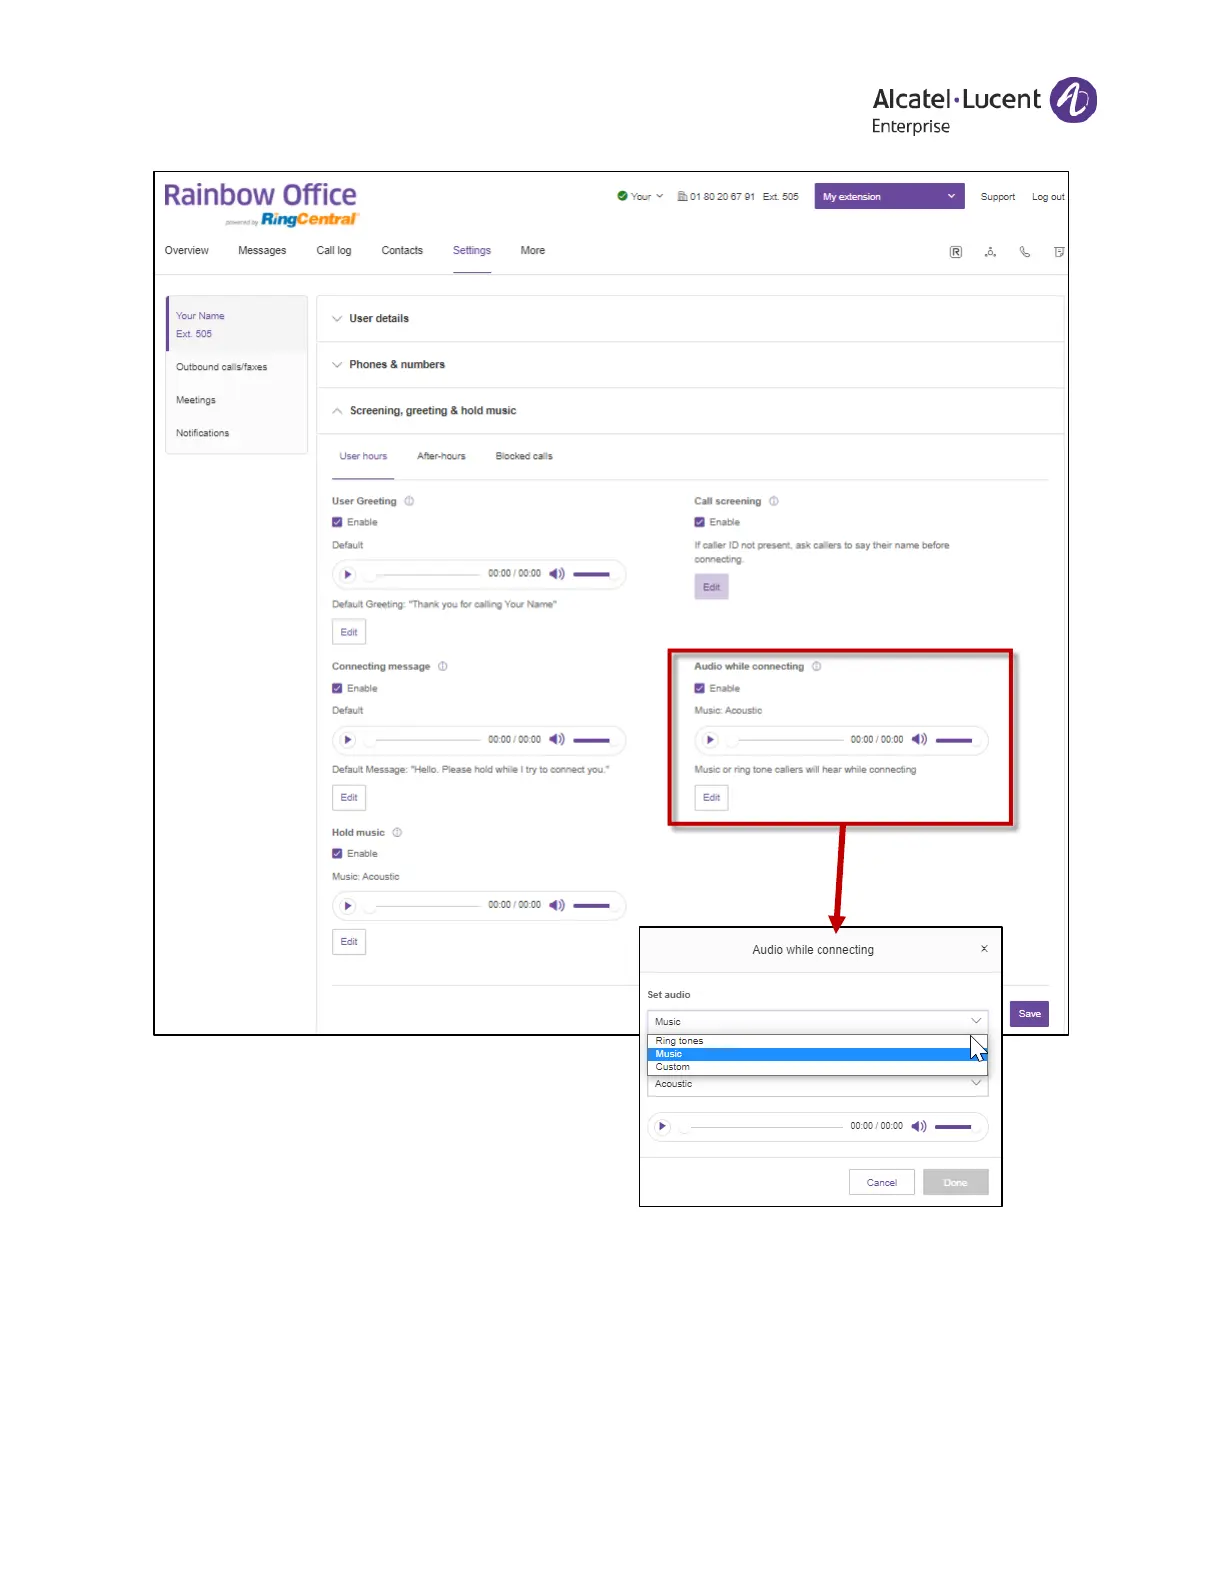Open the Call log menu

[334, 251]
